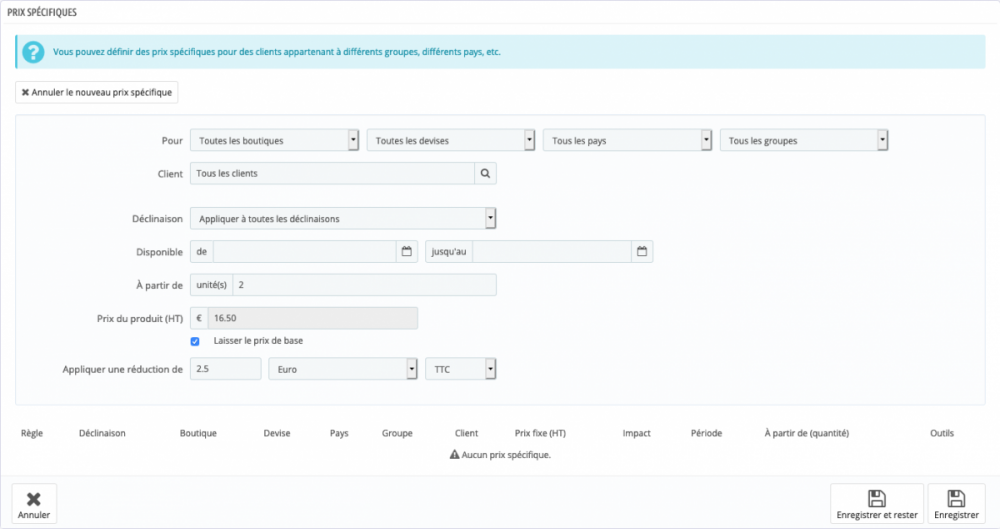The image size is (1000, 529).
Task: Open the 'jusqu'au' end date calendar icon
Action: pos(642,251)
